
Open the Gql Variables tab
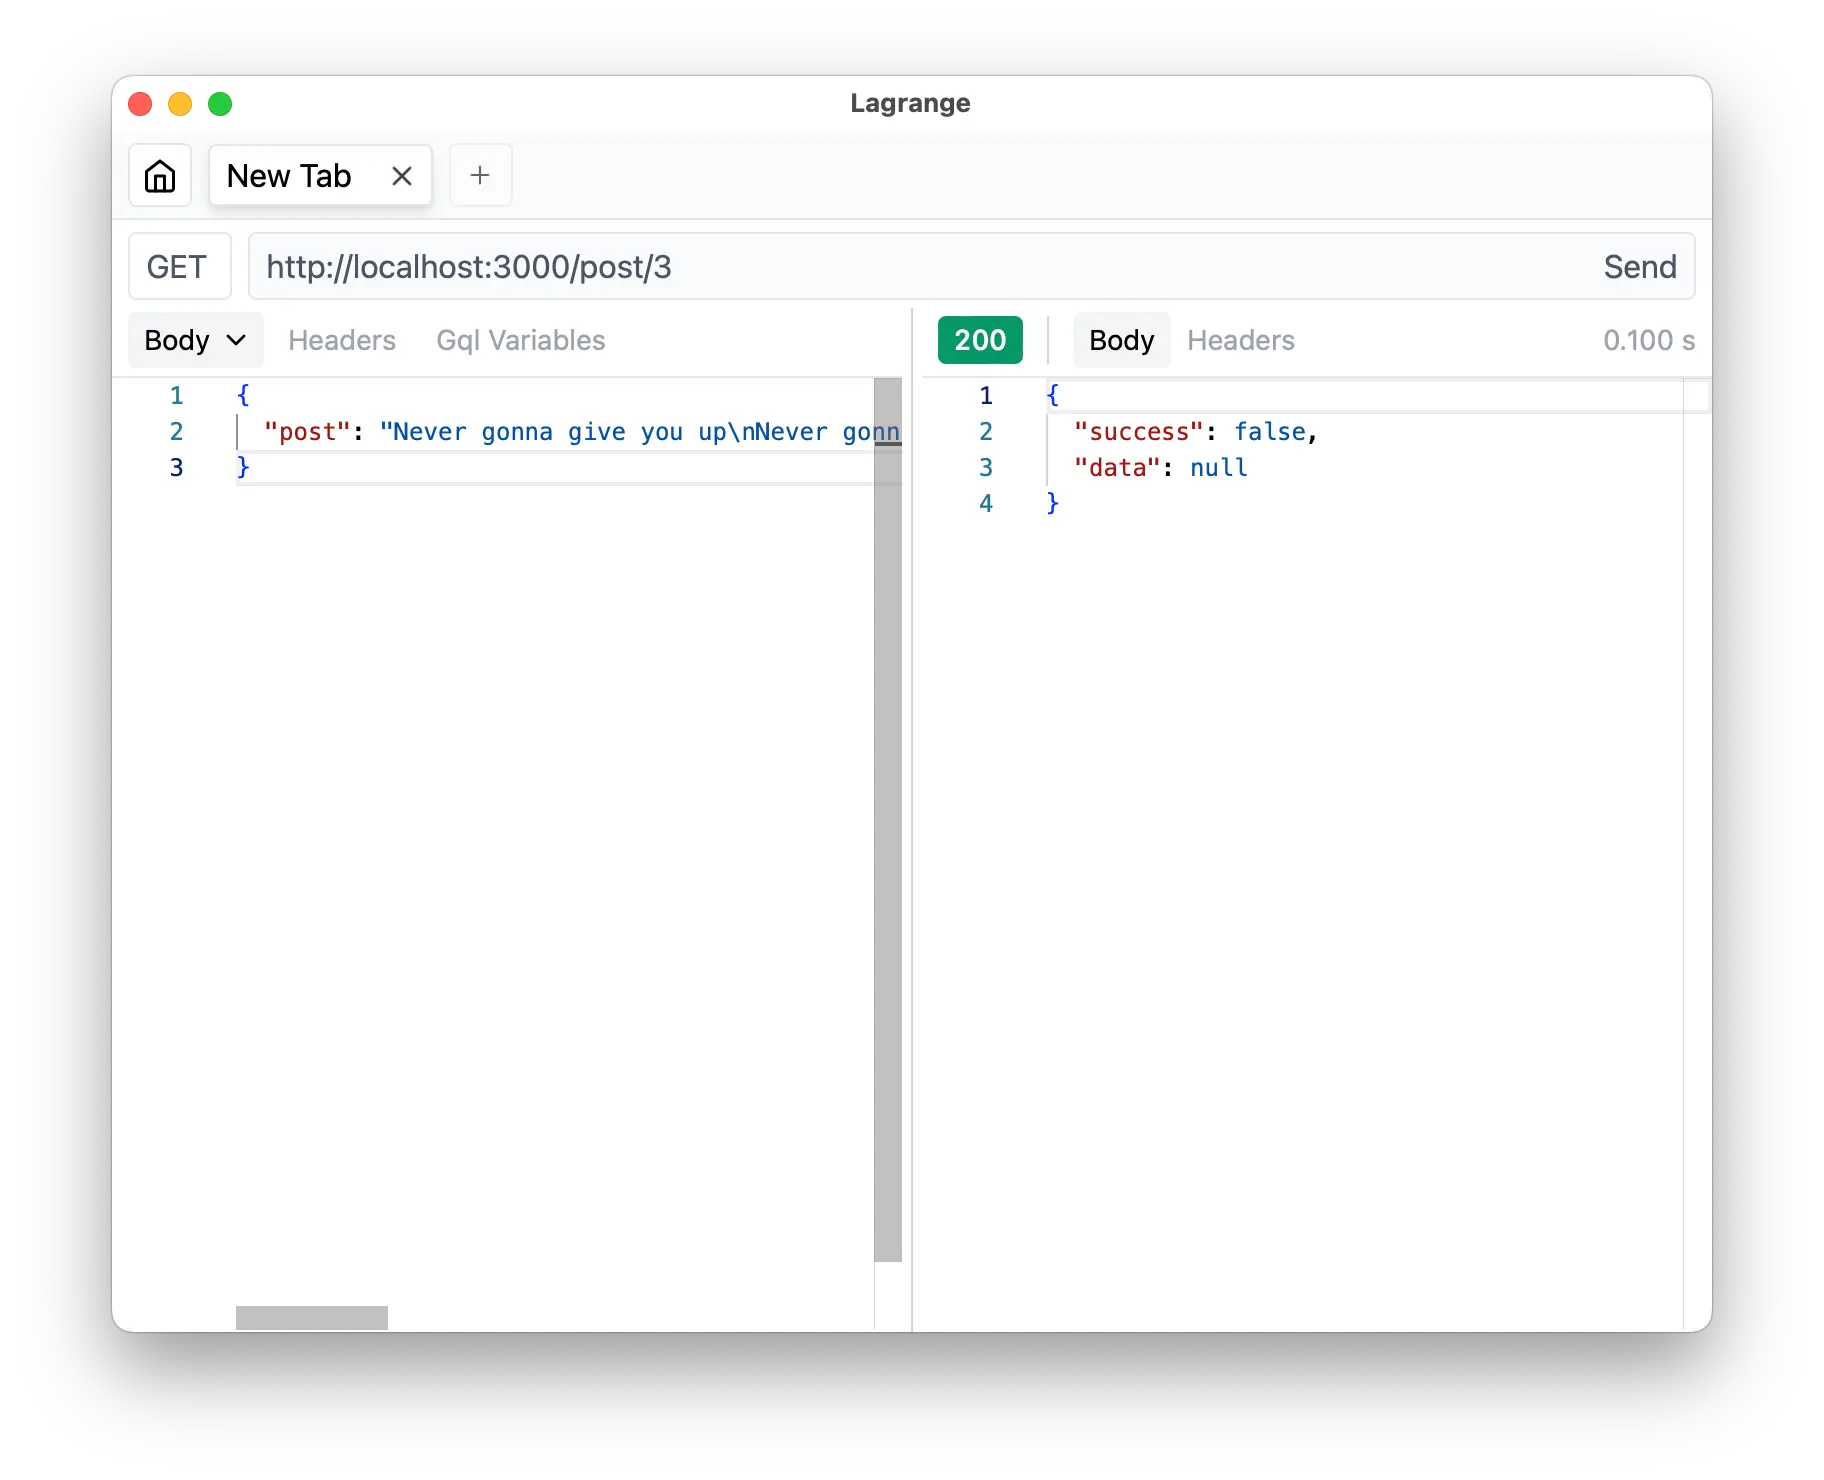pos(520,340)
